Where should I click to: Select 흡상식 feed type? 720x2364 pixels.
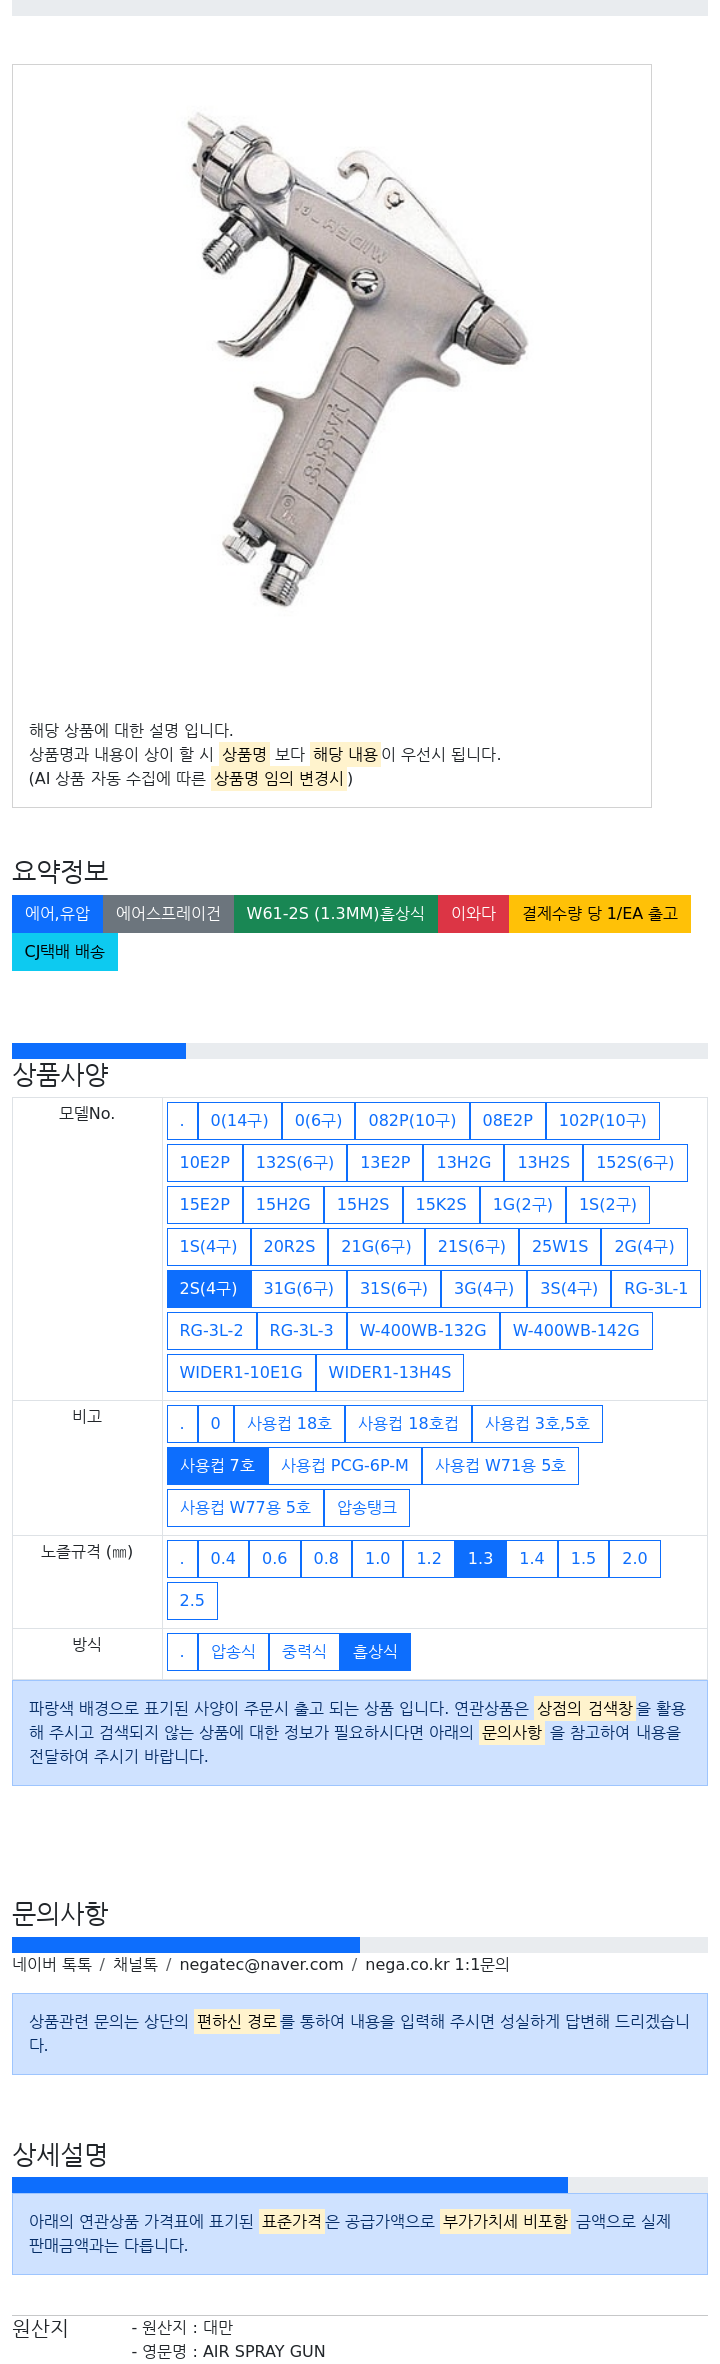click(375, 1651)
